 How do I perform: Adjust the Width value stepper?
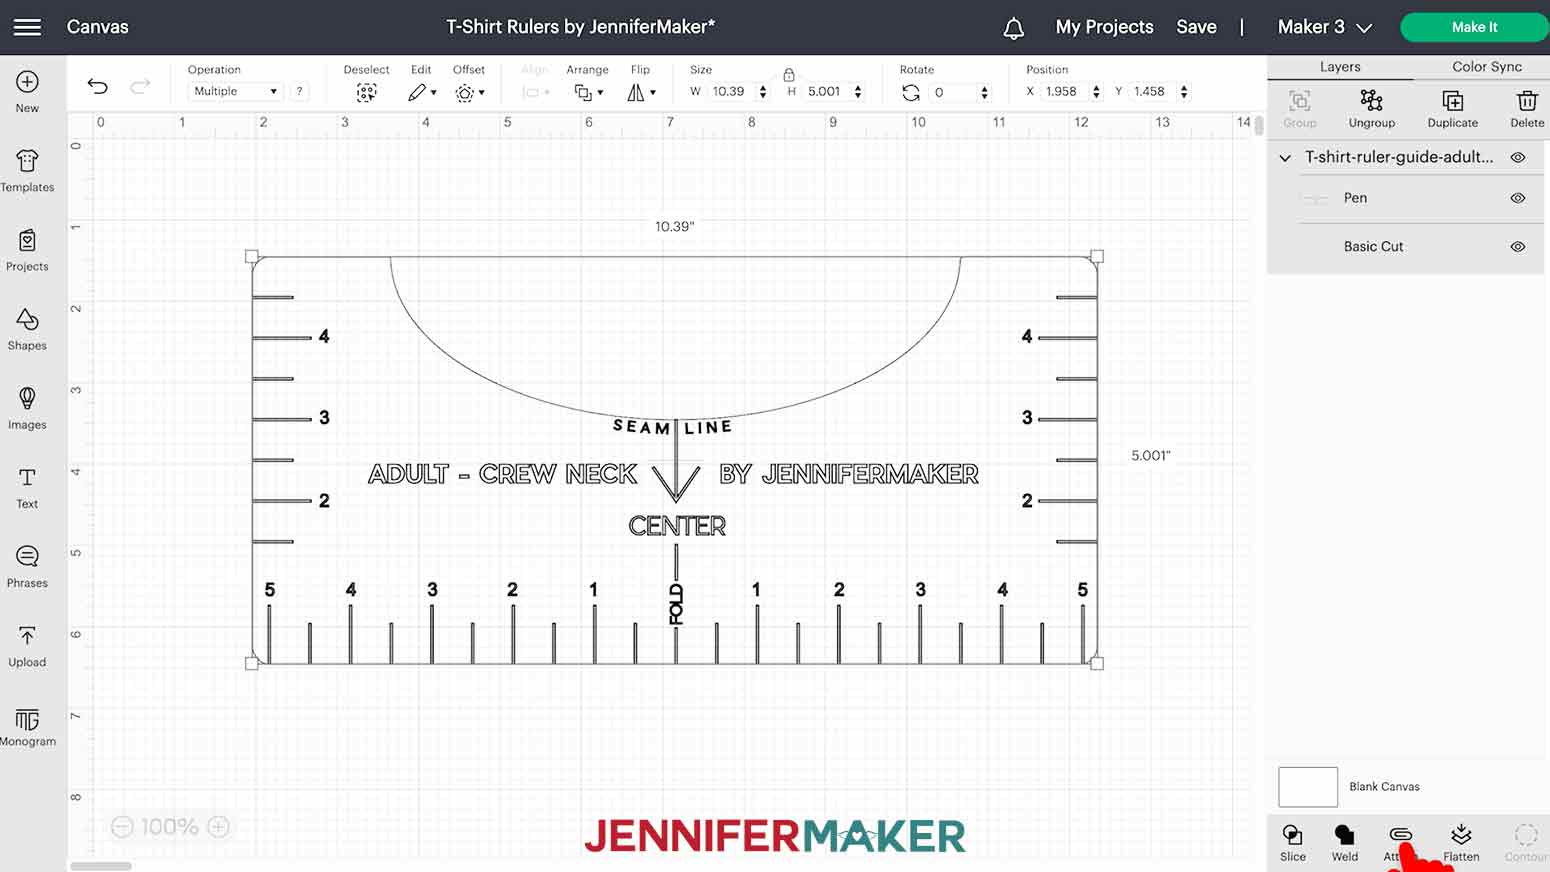point(763,91)
